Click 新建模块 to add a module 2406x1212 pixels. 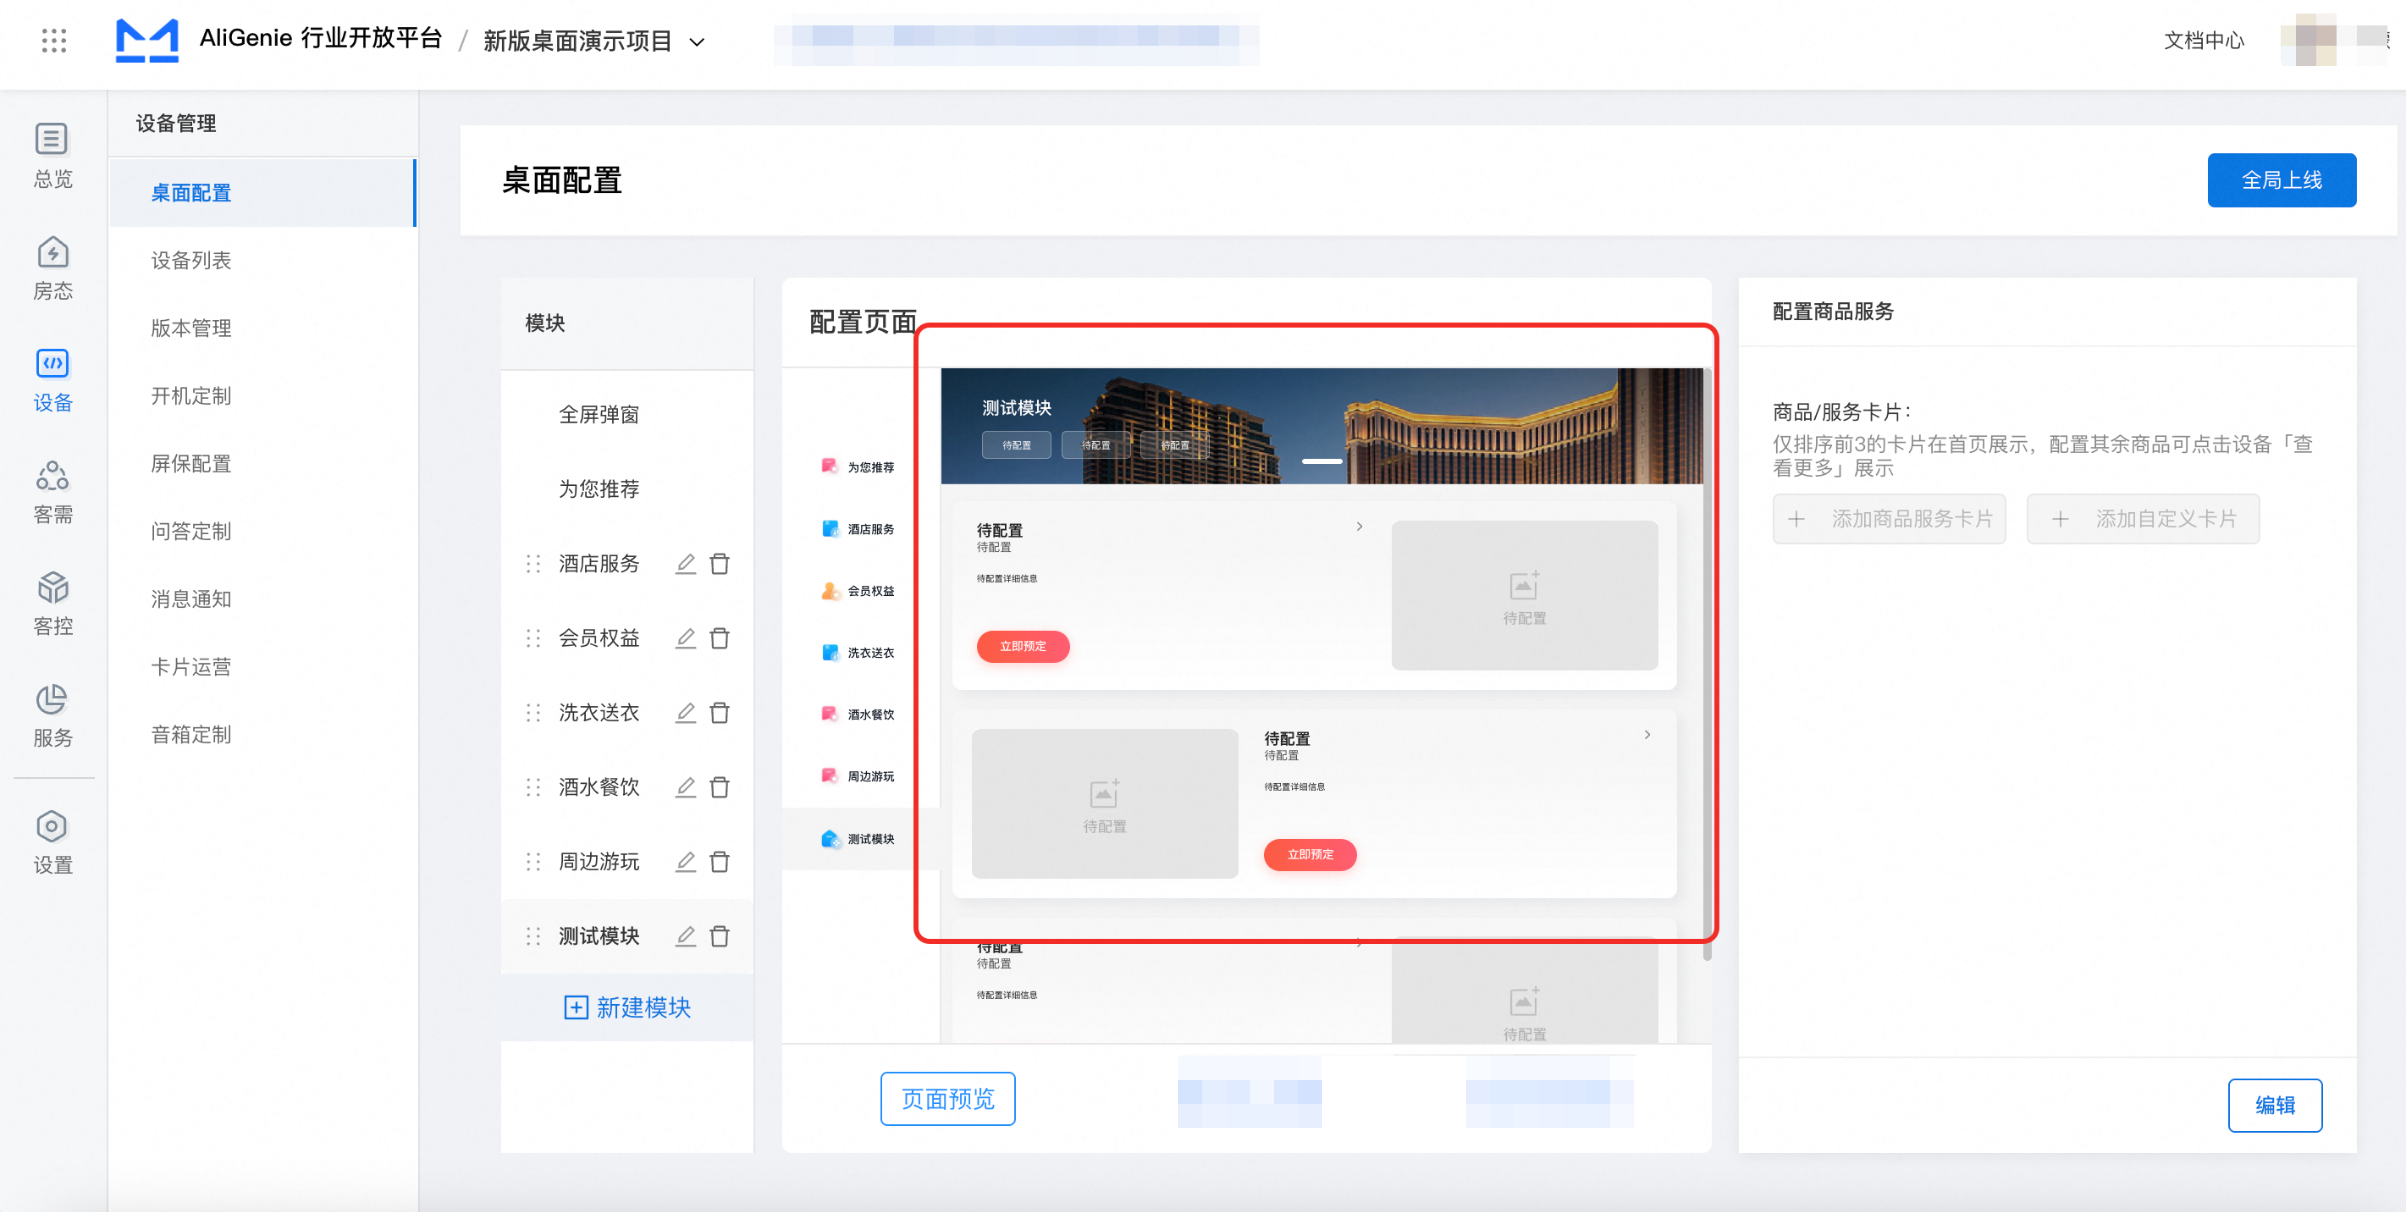pyautogui.click(x=627, y=1007)
